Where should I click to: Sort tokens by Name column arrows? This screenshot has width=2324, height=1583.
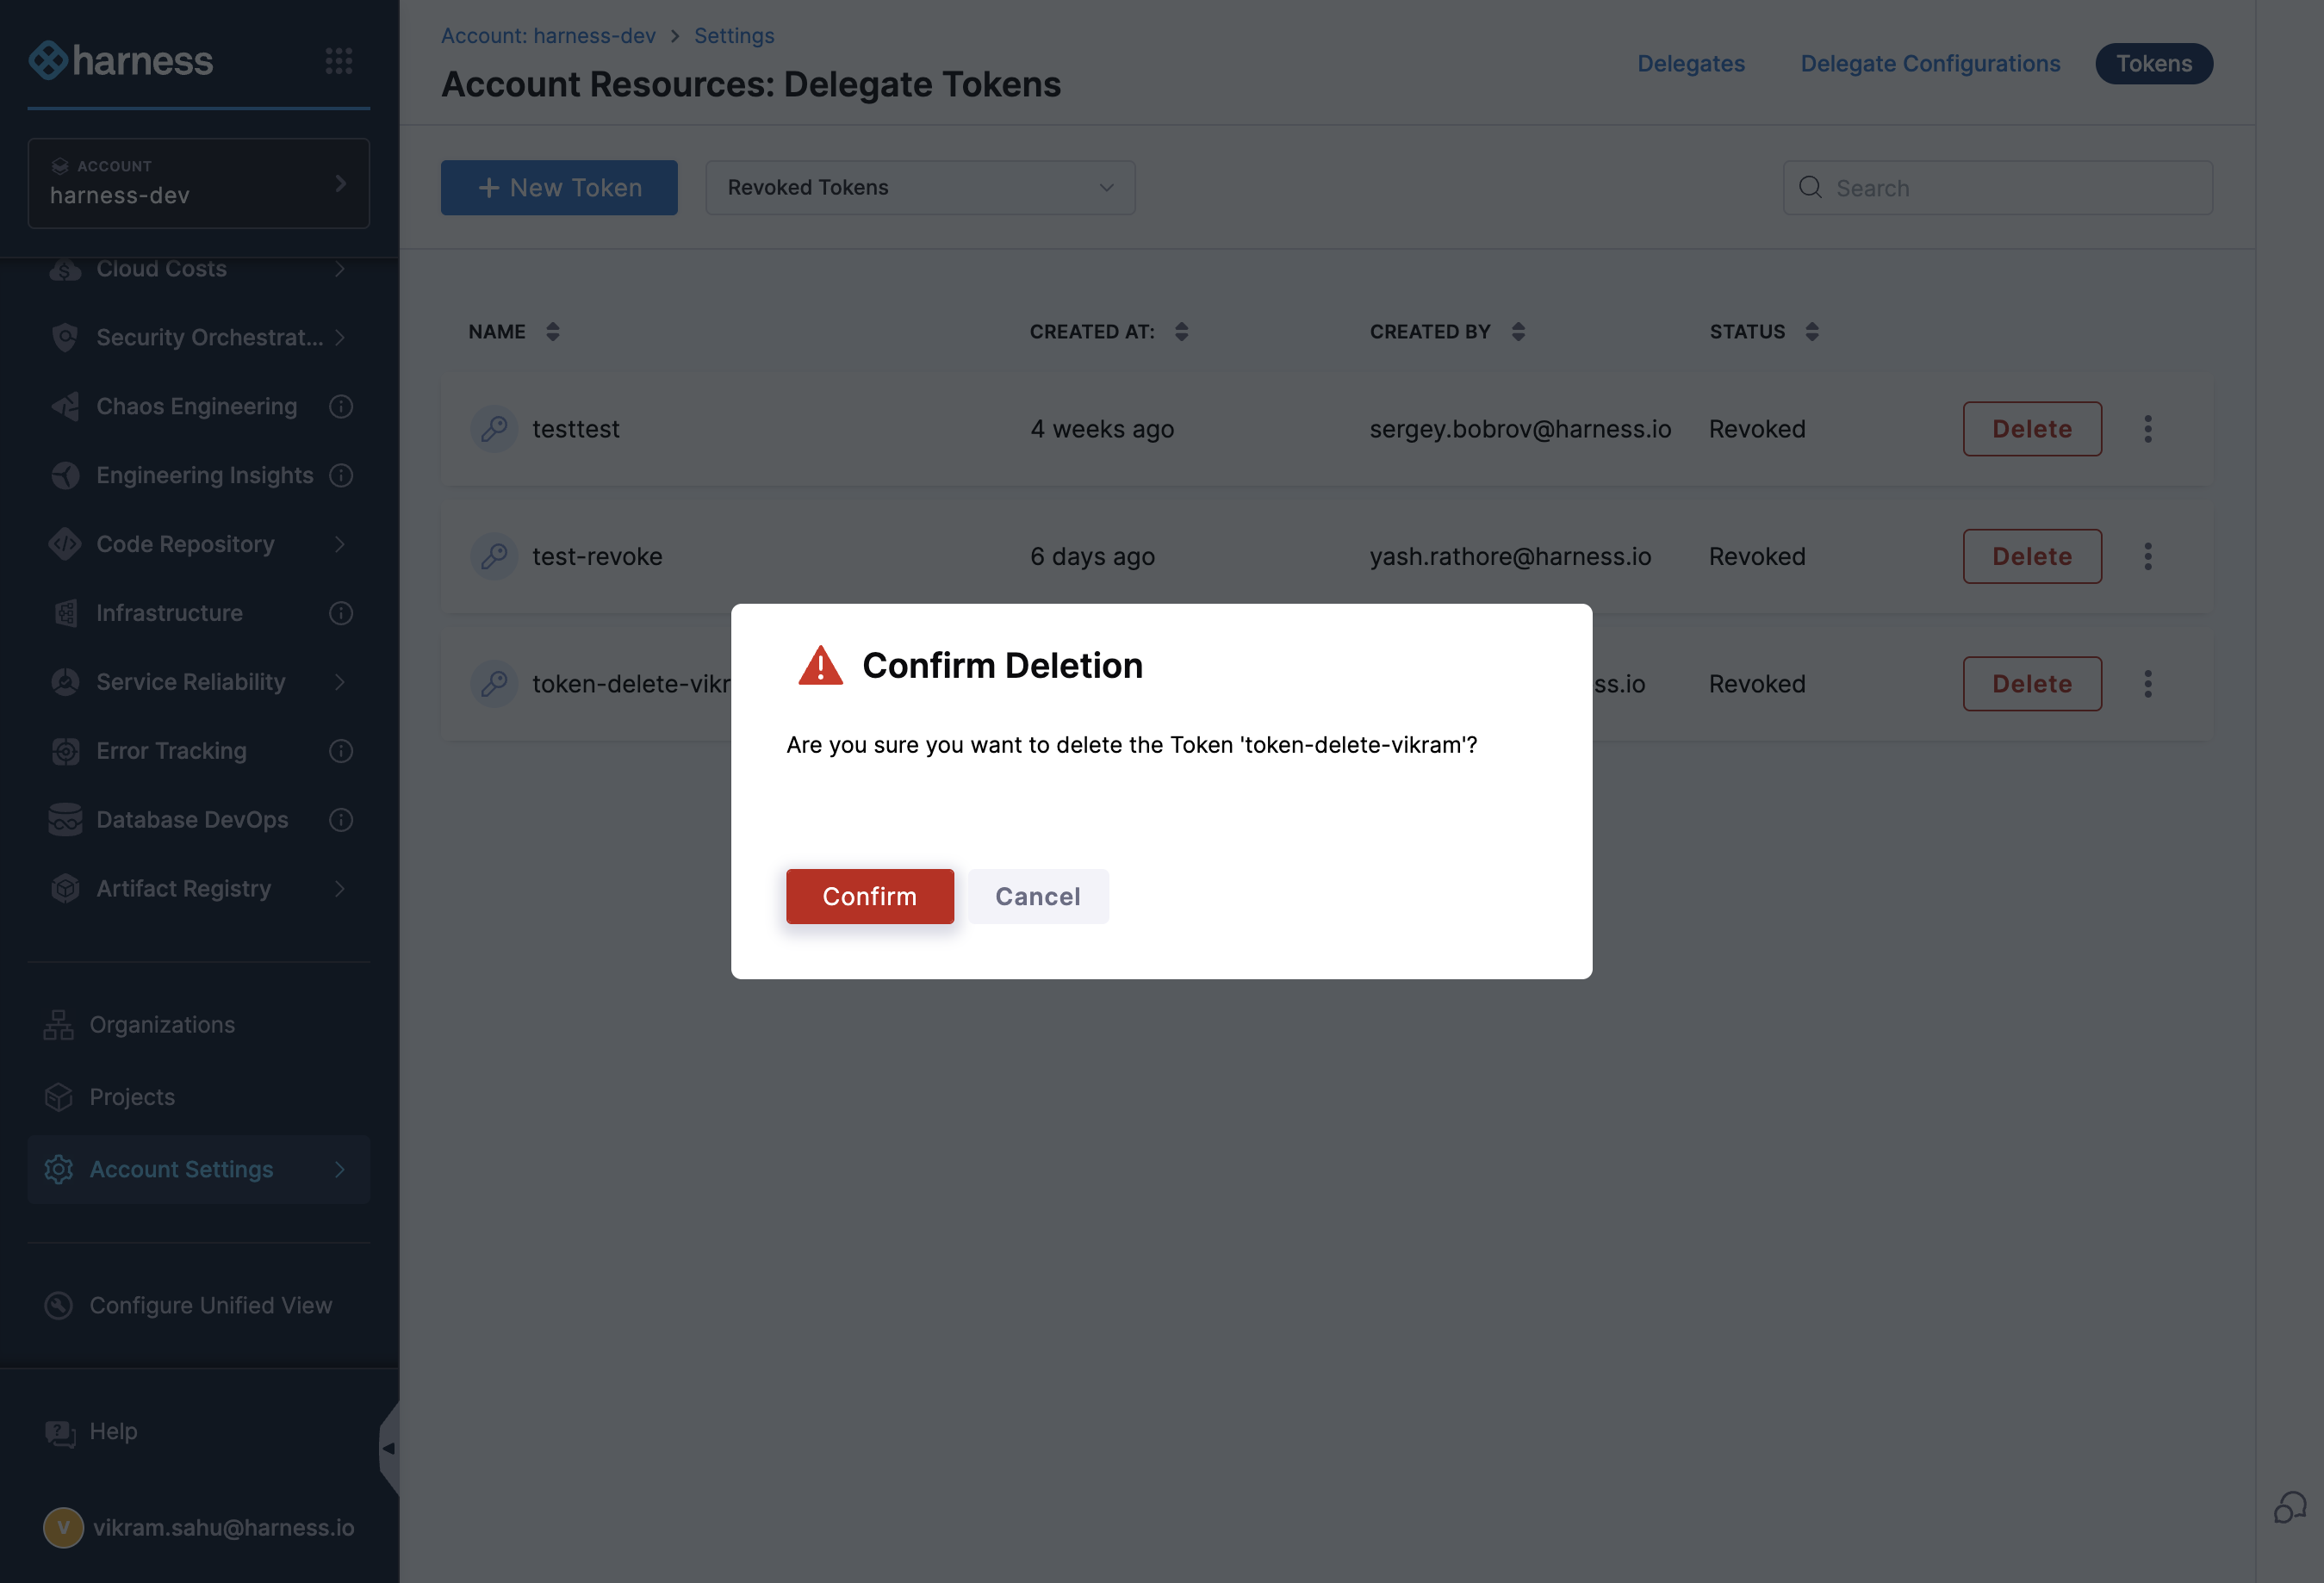553,332
